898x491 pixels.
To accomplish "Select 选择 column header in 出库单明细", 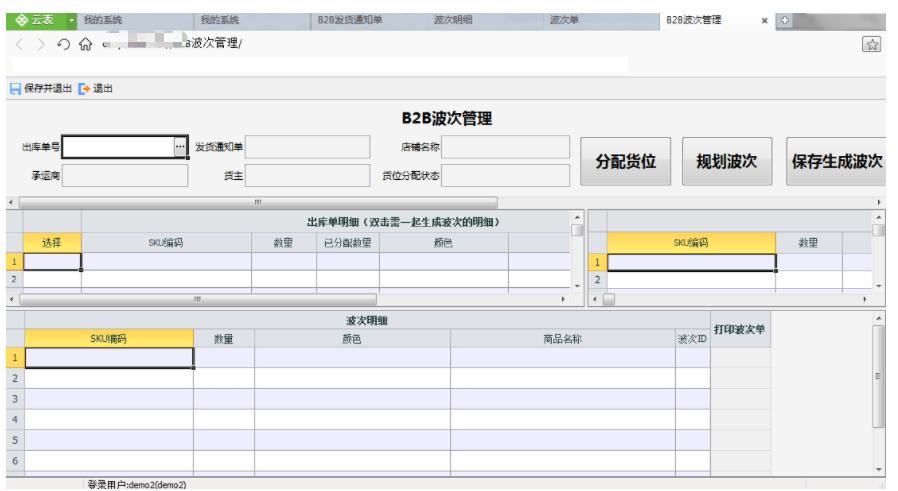I will [52, 242].
